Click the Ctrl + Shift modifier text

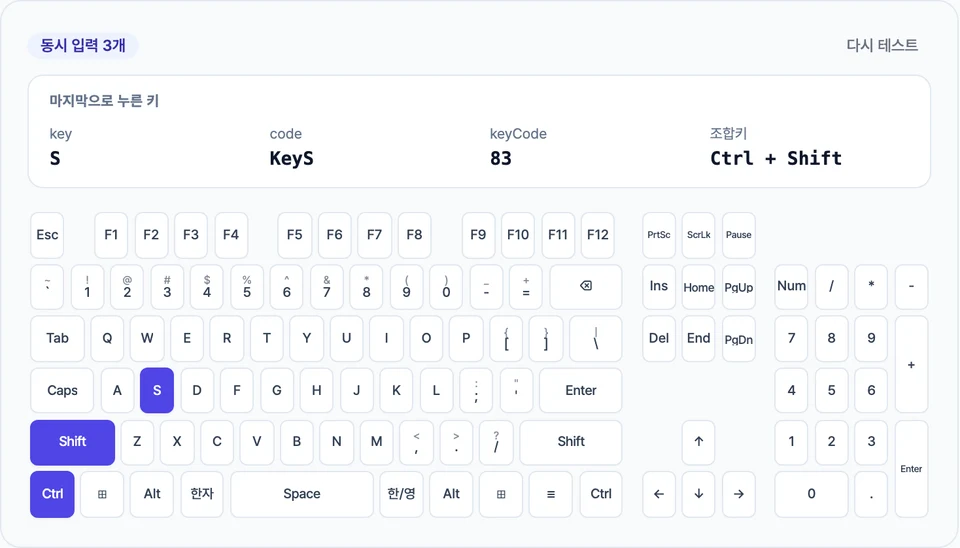point(776,159)
